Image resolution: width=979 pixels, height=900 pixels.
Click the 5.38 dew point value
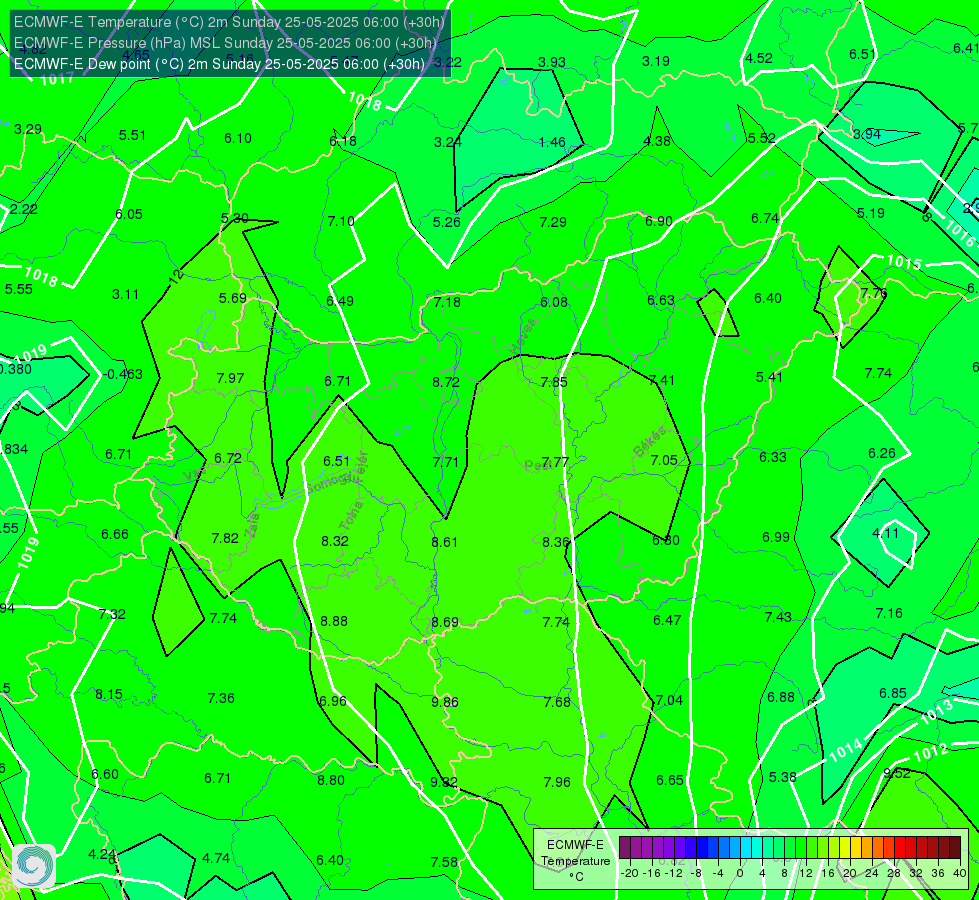click(782, 777)
